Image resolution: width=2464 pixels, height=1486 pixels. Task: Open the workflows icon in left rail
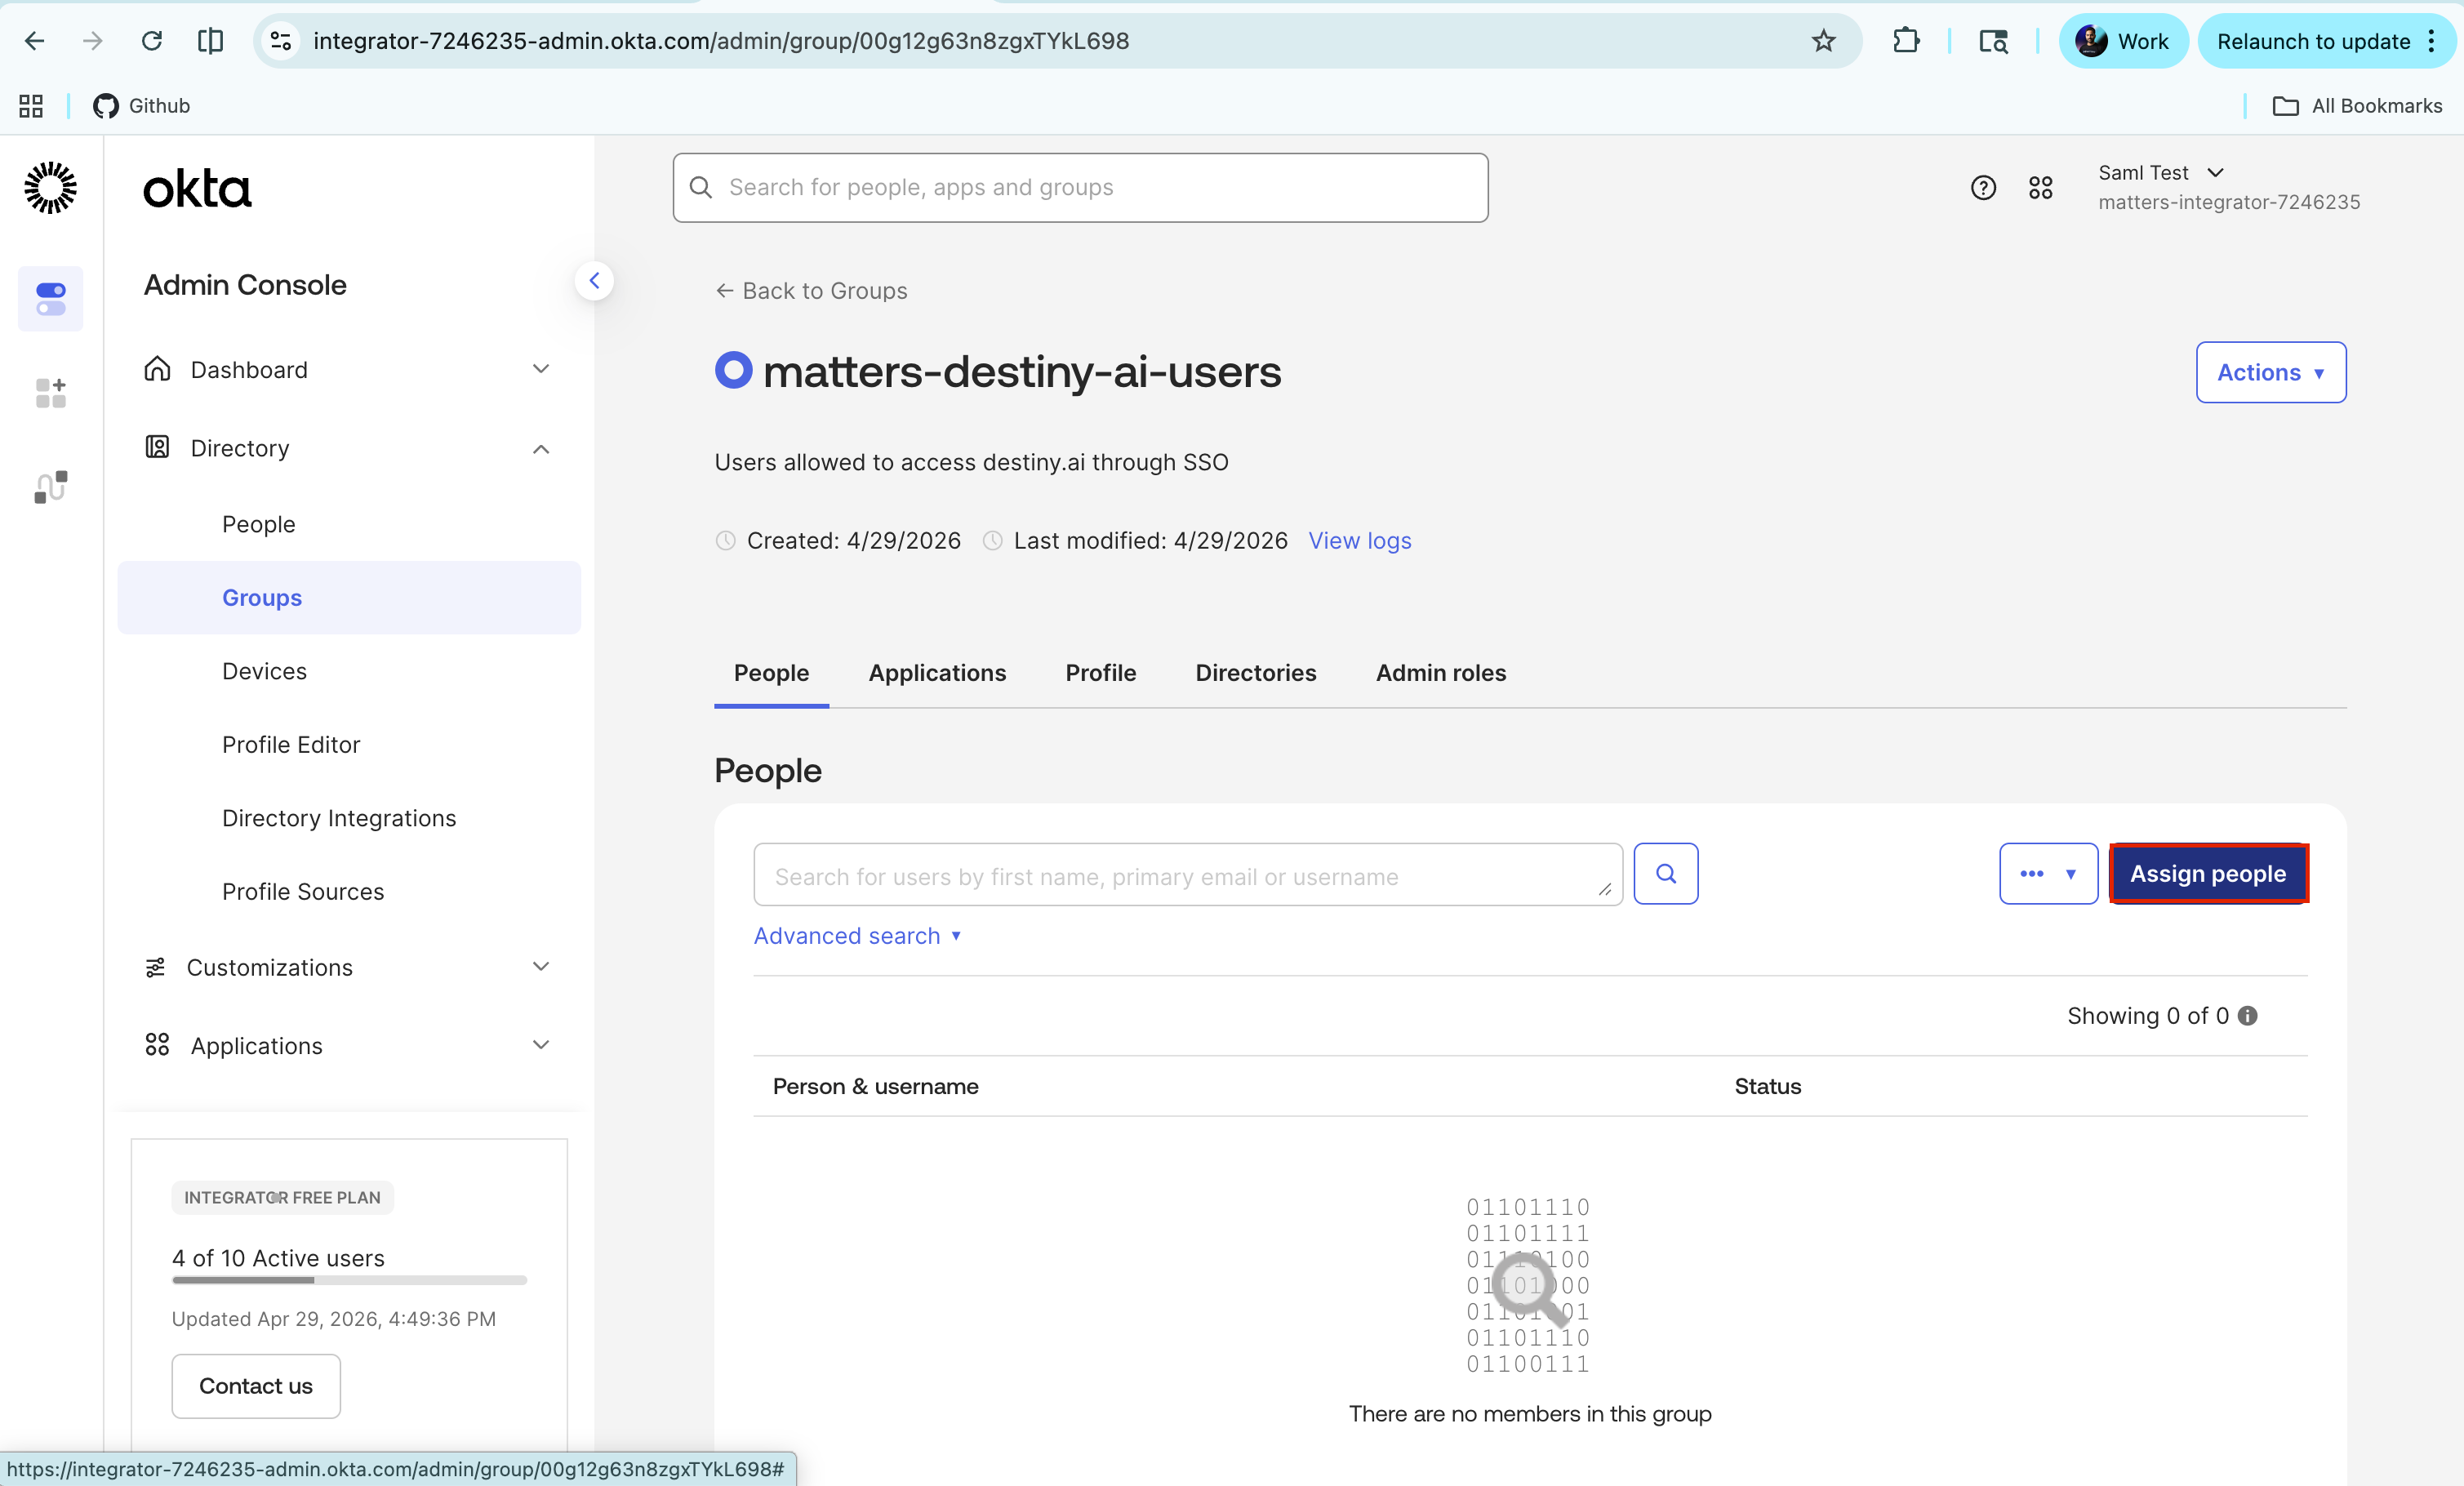tap(50, 487)
